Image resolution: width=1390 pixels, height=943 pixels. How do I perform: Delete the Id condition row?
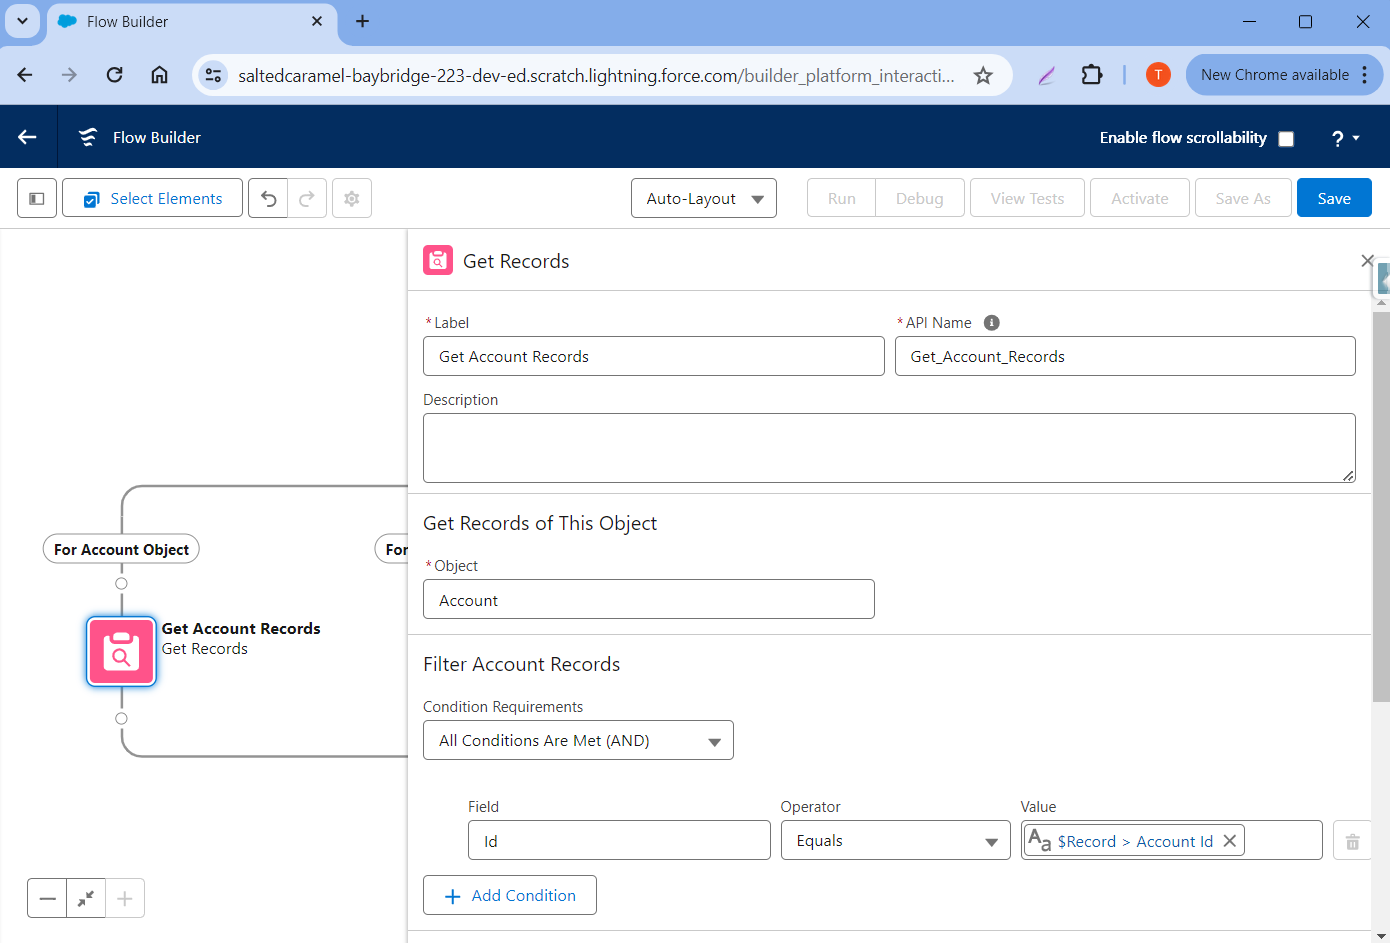coord(1352,841)
